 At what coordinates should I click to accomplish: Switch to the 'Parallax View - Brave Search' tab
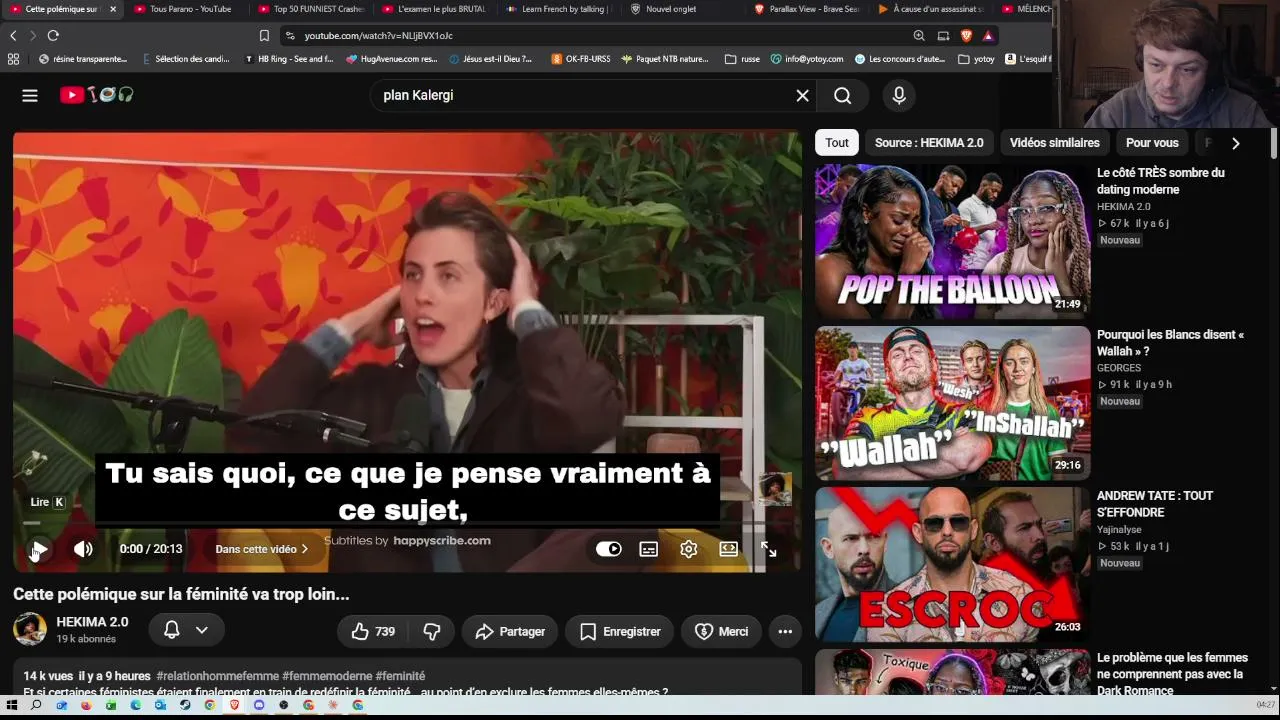pos(806,9)
